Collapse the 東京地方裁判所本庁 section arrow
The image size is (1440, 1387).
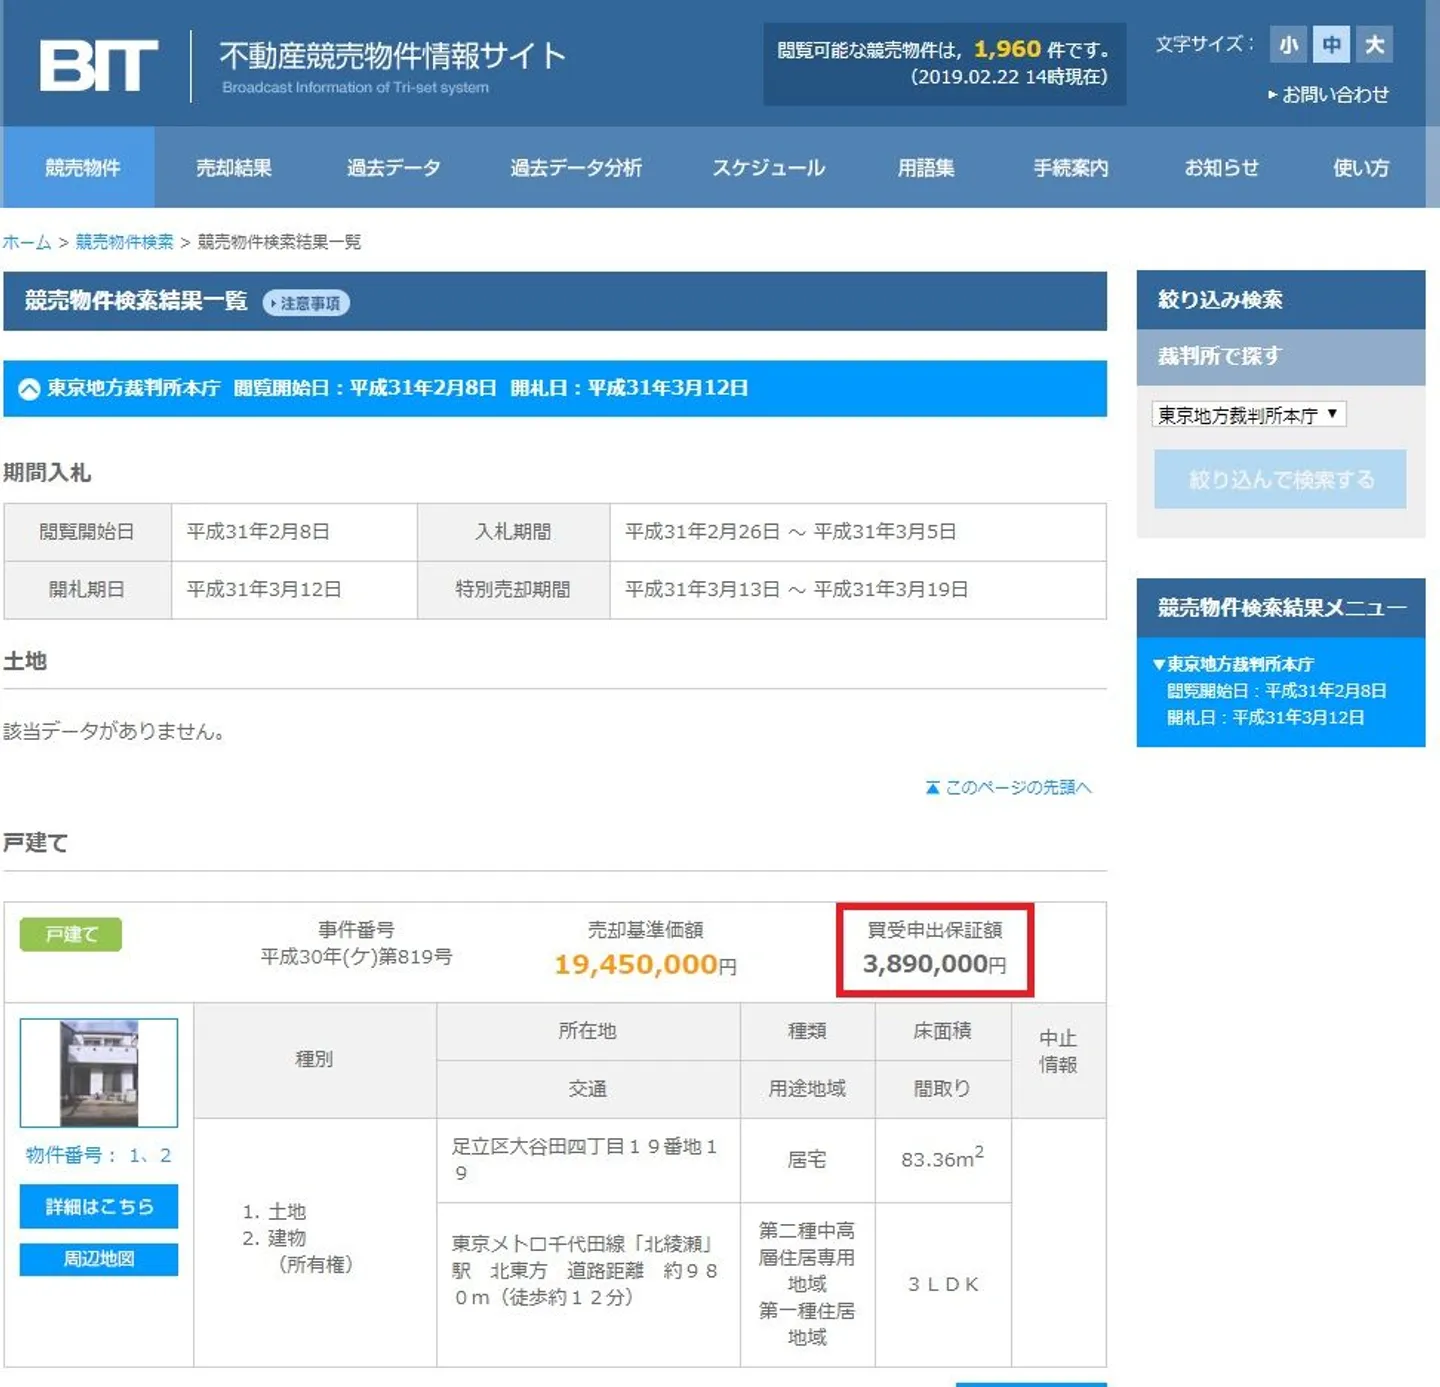point(29,389)
